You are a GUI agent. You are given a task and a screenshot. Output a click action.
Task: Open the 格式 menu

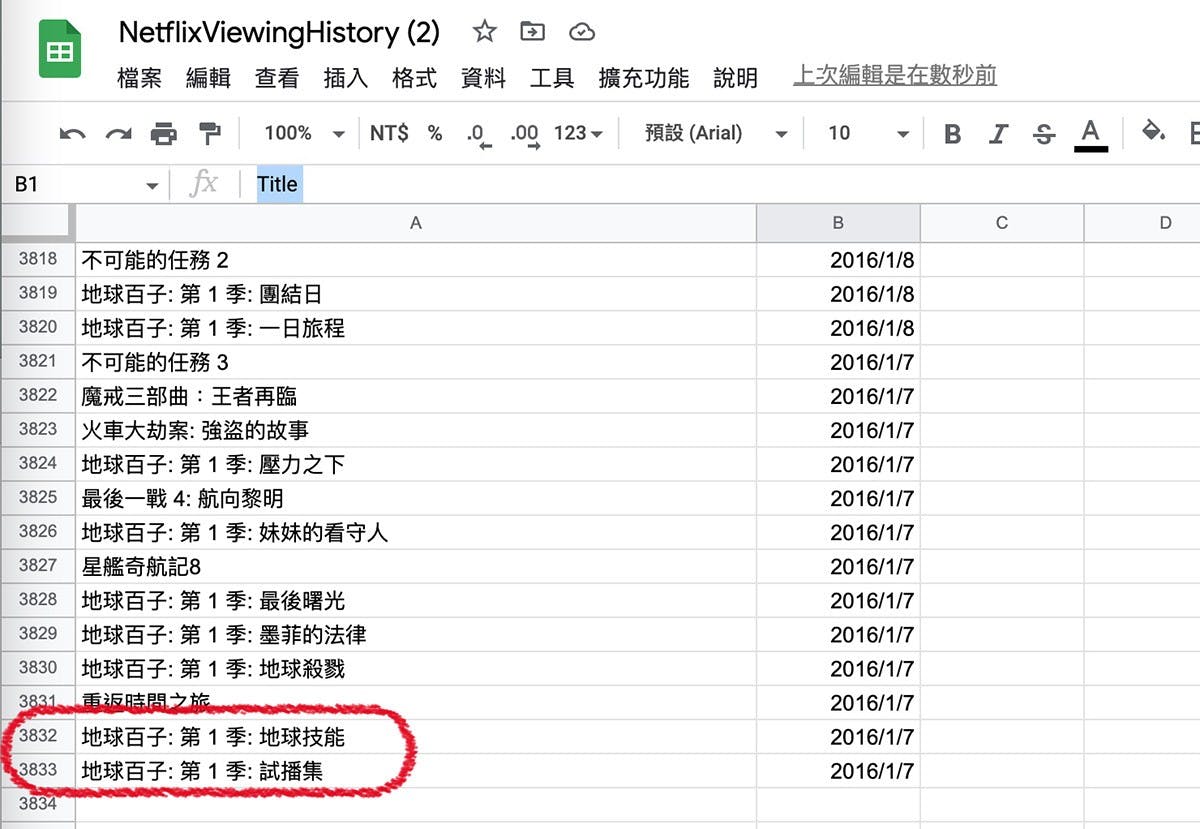click(415, 78)
